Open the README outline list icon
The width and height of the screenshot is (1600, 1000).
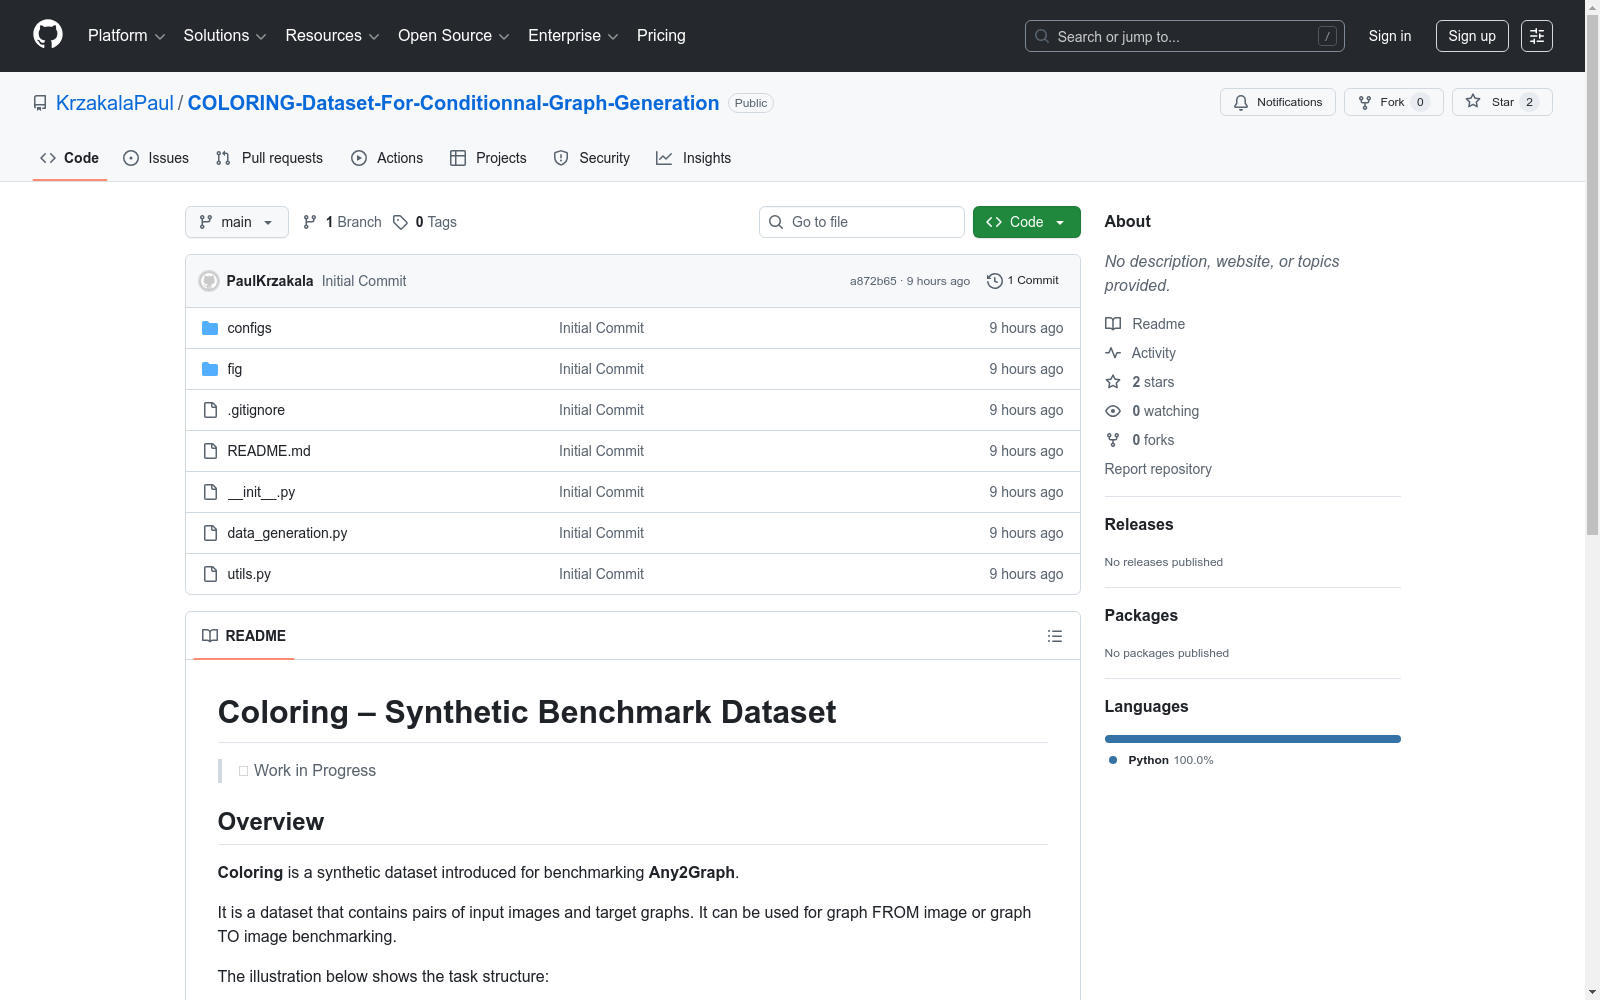[x=1055, y=636]
